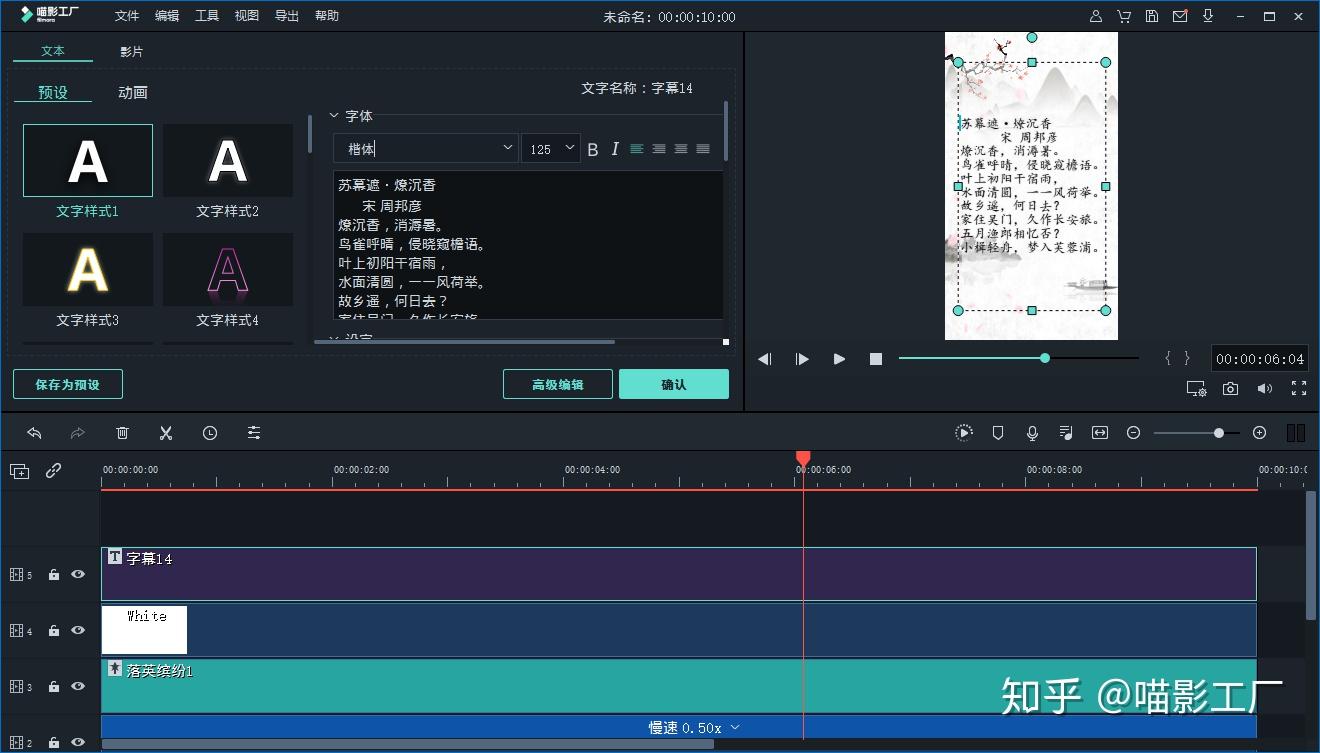
Task: Switch to the 动画 tab
Action: click(133, 92)
